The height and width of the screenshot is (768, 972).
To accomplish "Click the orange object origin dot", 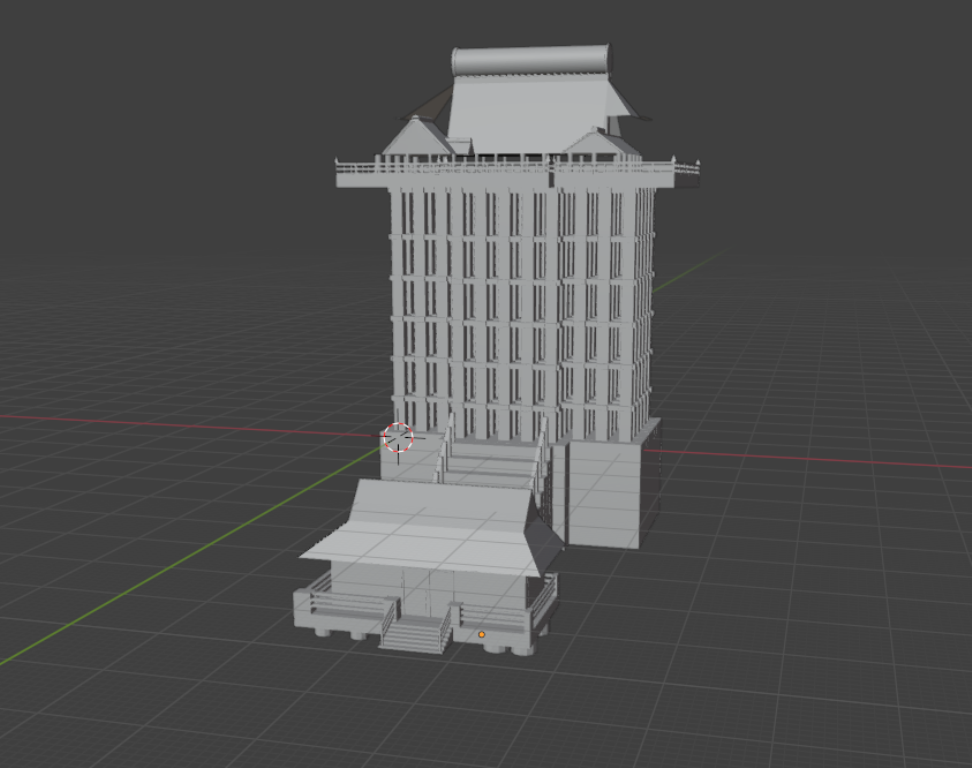I will click(482, 635).
